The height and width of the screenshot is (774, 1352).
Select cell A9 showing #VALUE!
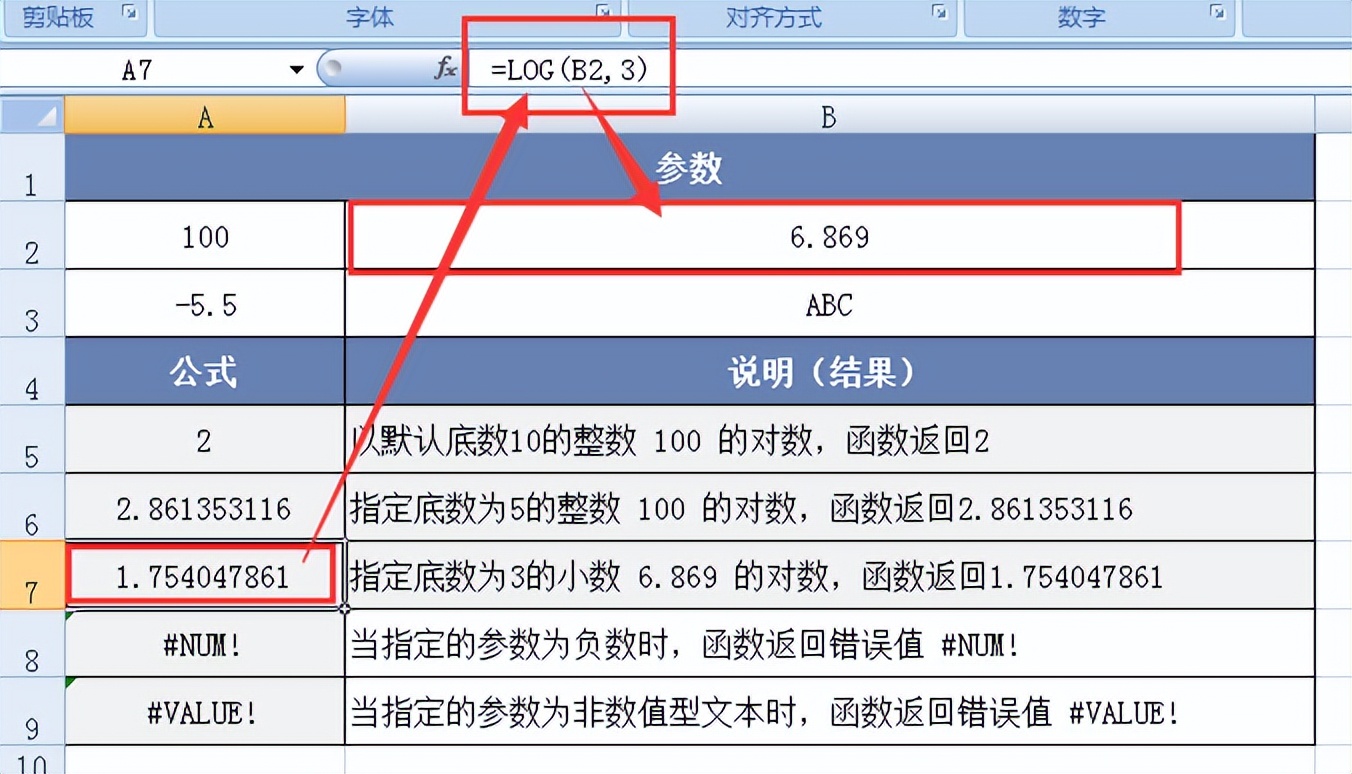[205, 712]
